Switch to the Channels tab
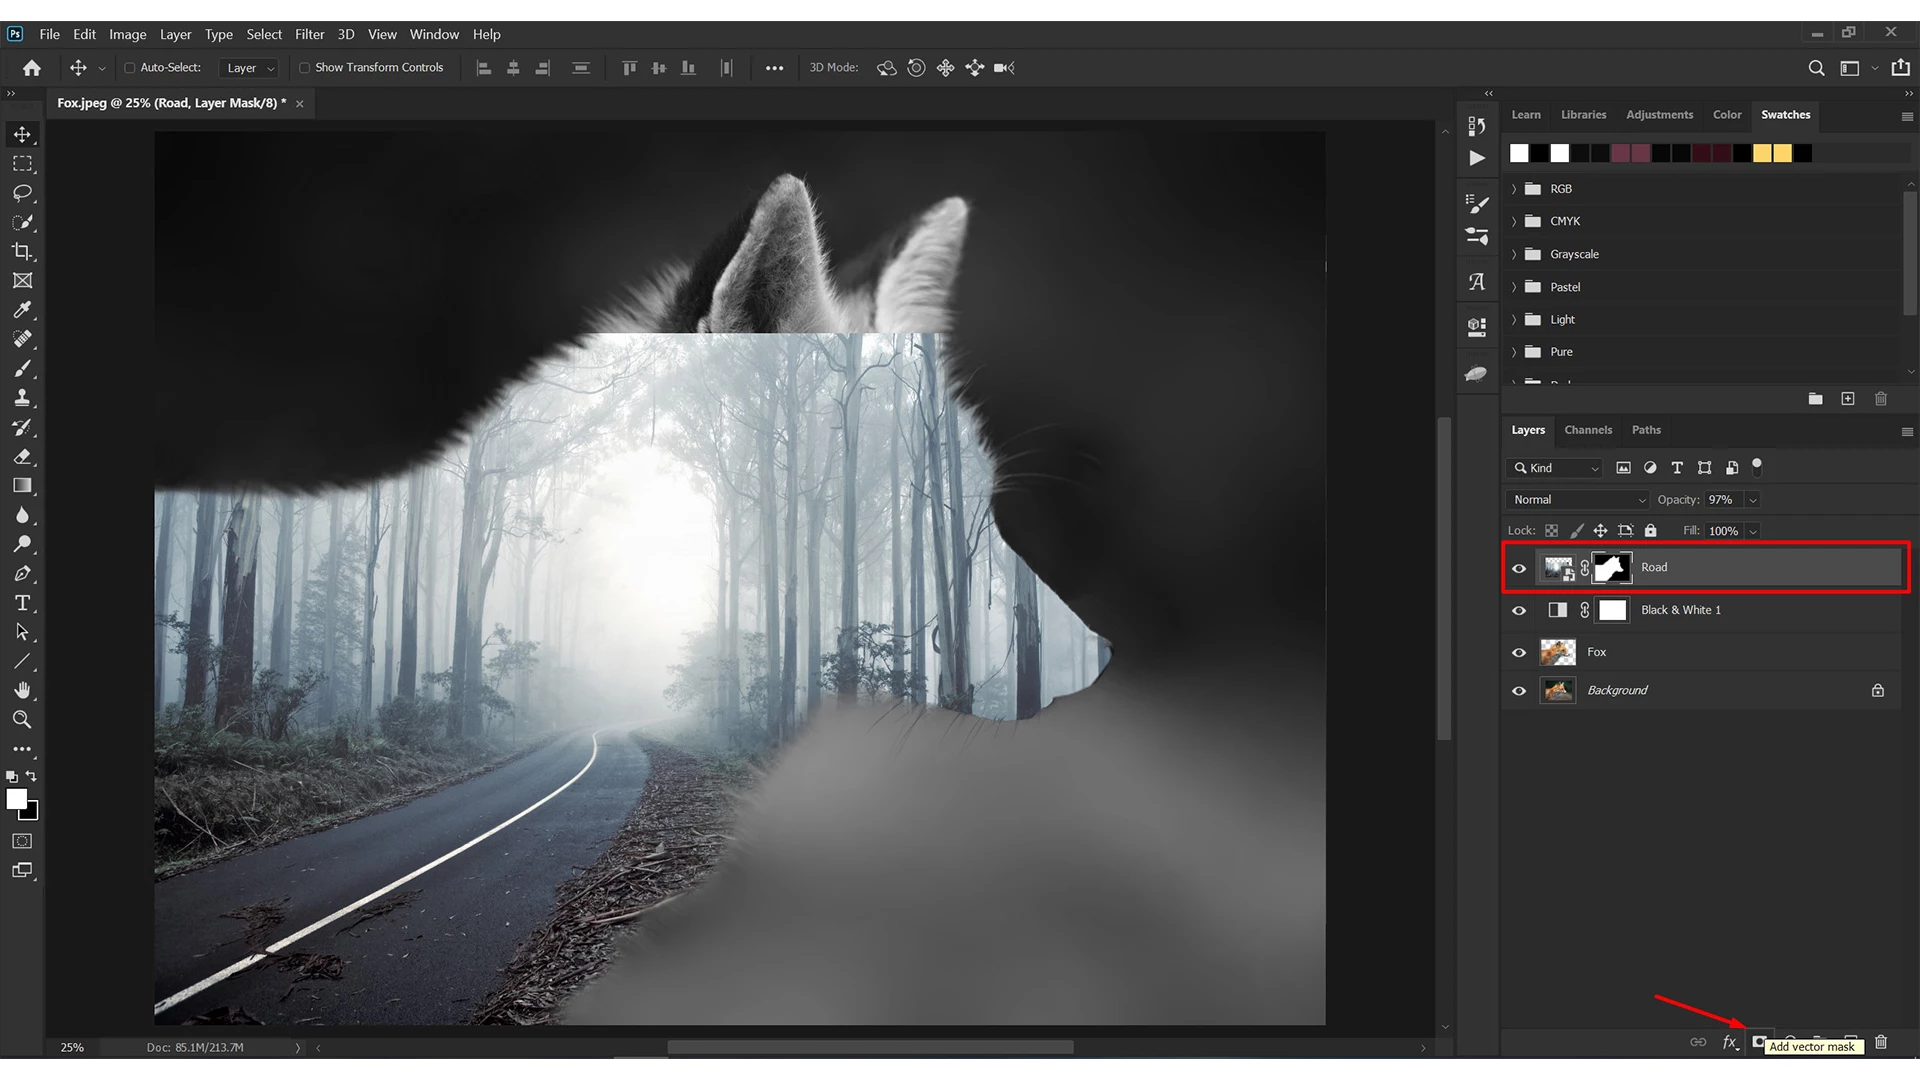This screenshot has width=1920, height=1080. click(1588, 430)
